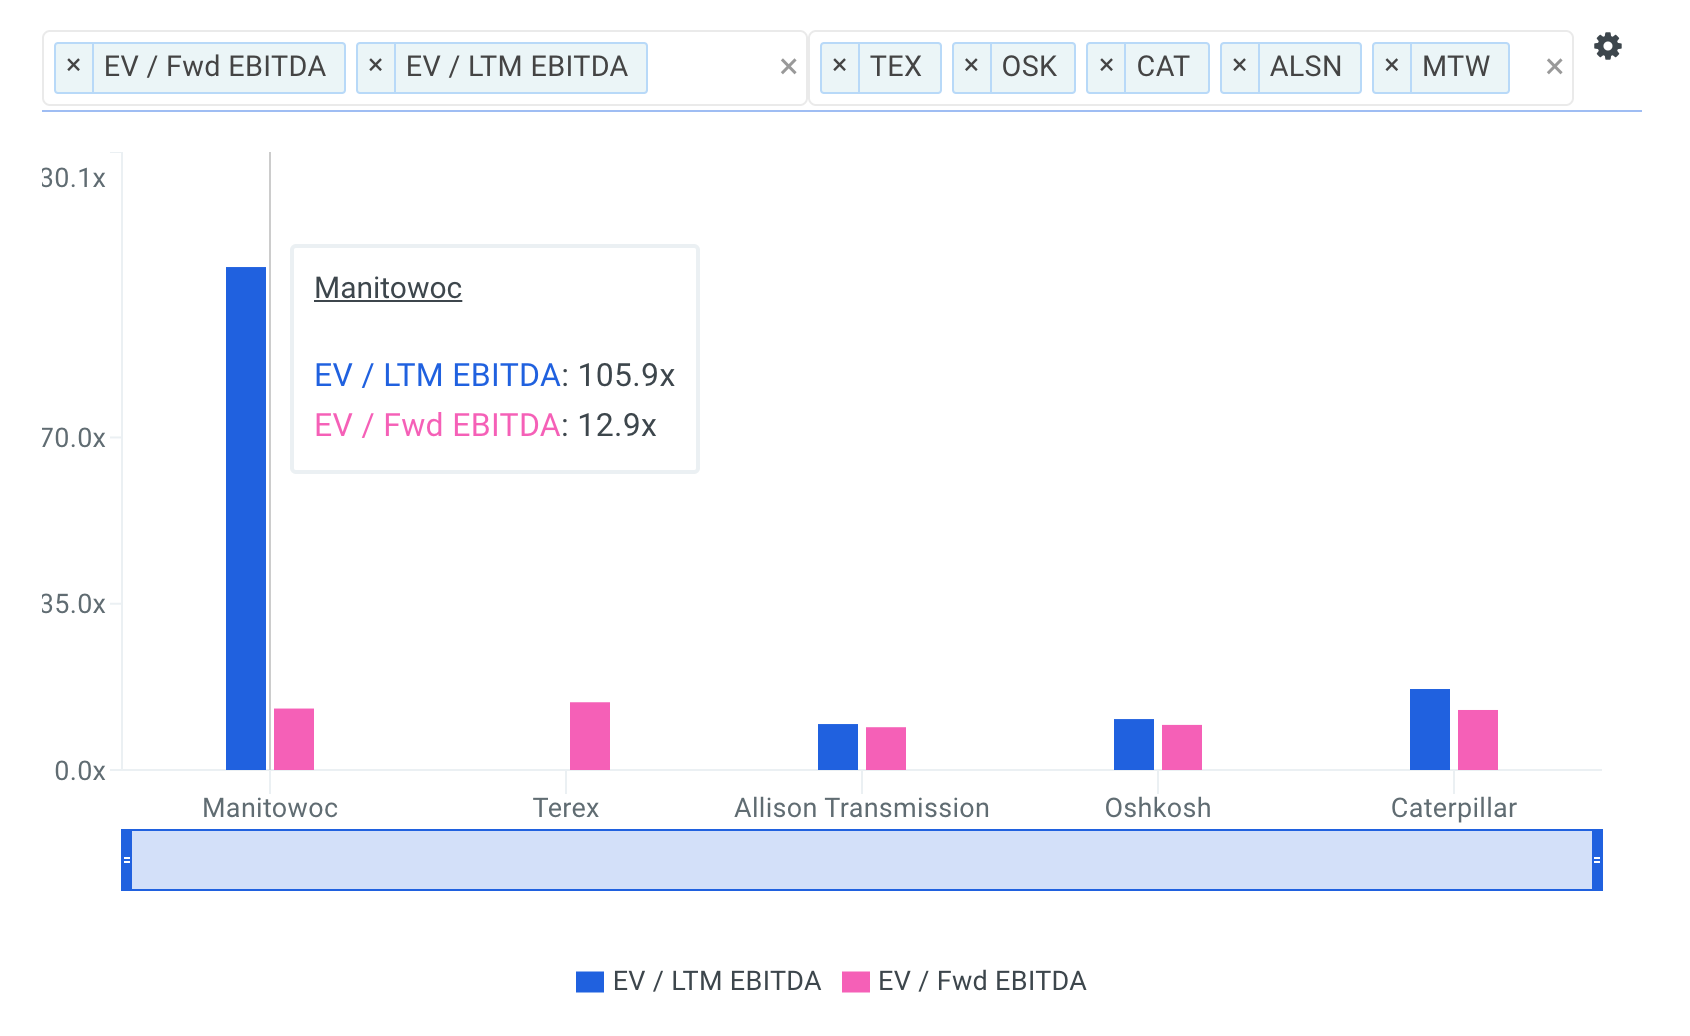The width and height of the screenshot is (1690, 1036).
Task: Remove CAT ticker tag
Action: click(1106, 66)
